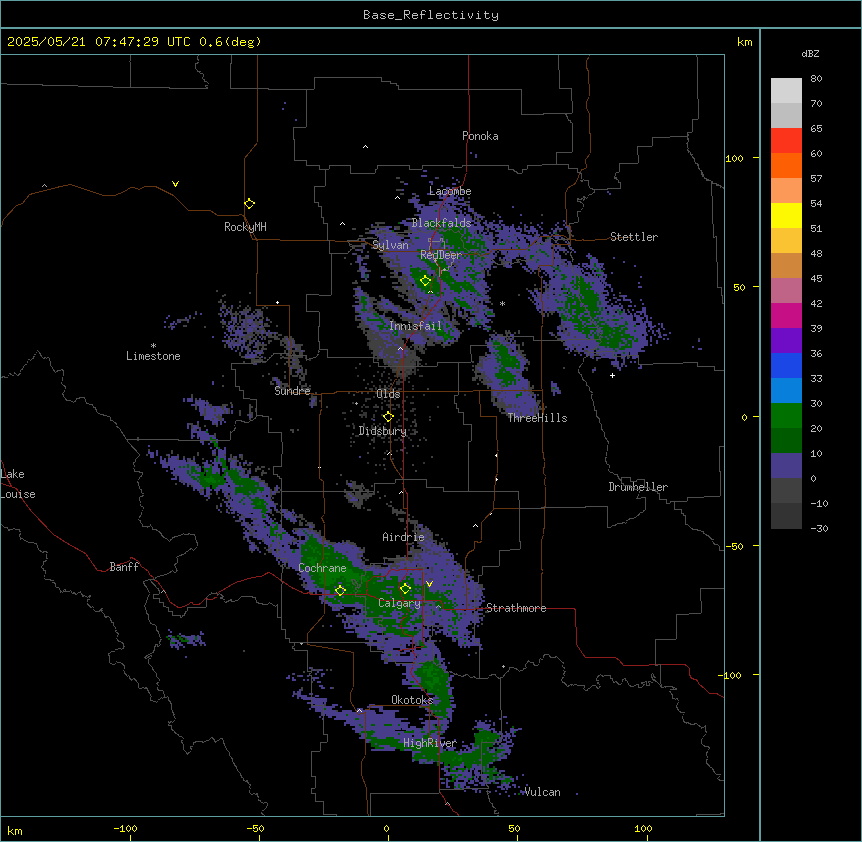Select the dark orange 57–60 dBZ swatch
The width and height of the screenshot is (862, 842).
pos(786,165)
